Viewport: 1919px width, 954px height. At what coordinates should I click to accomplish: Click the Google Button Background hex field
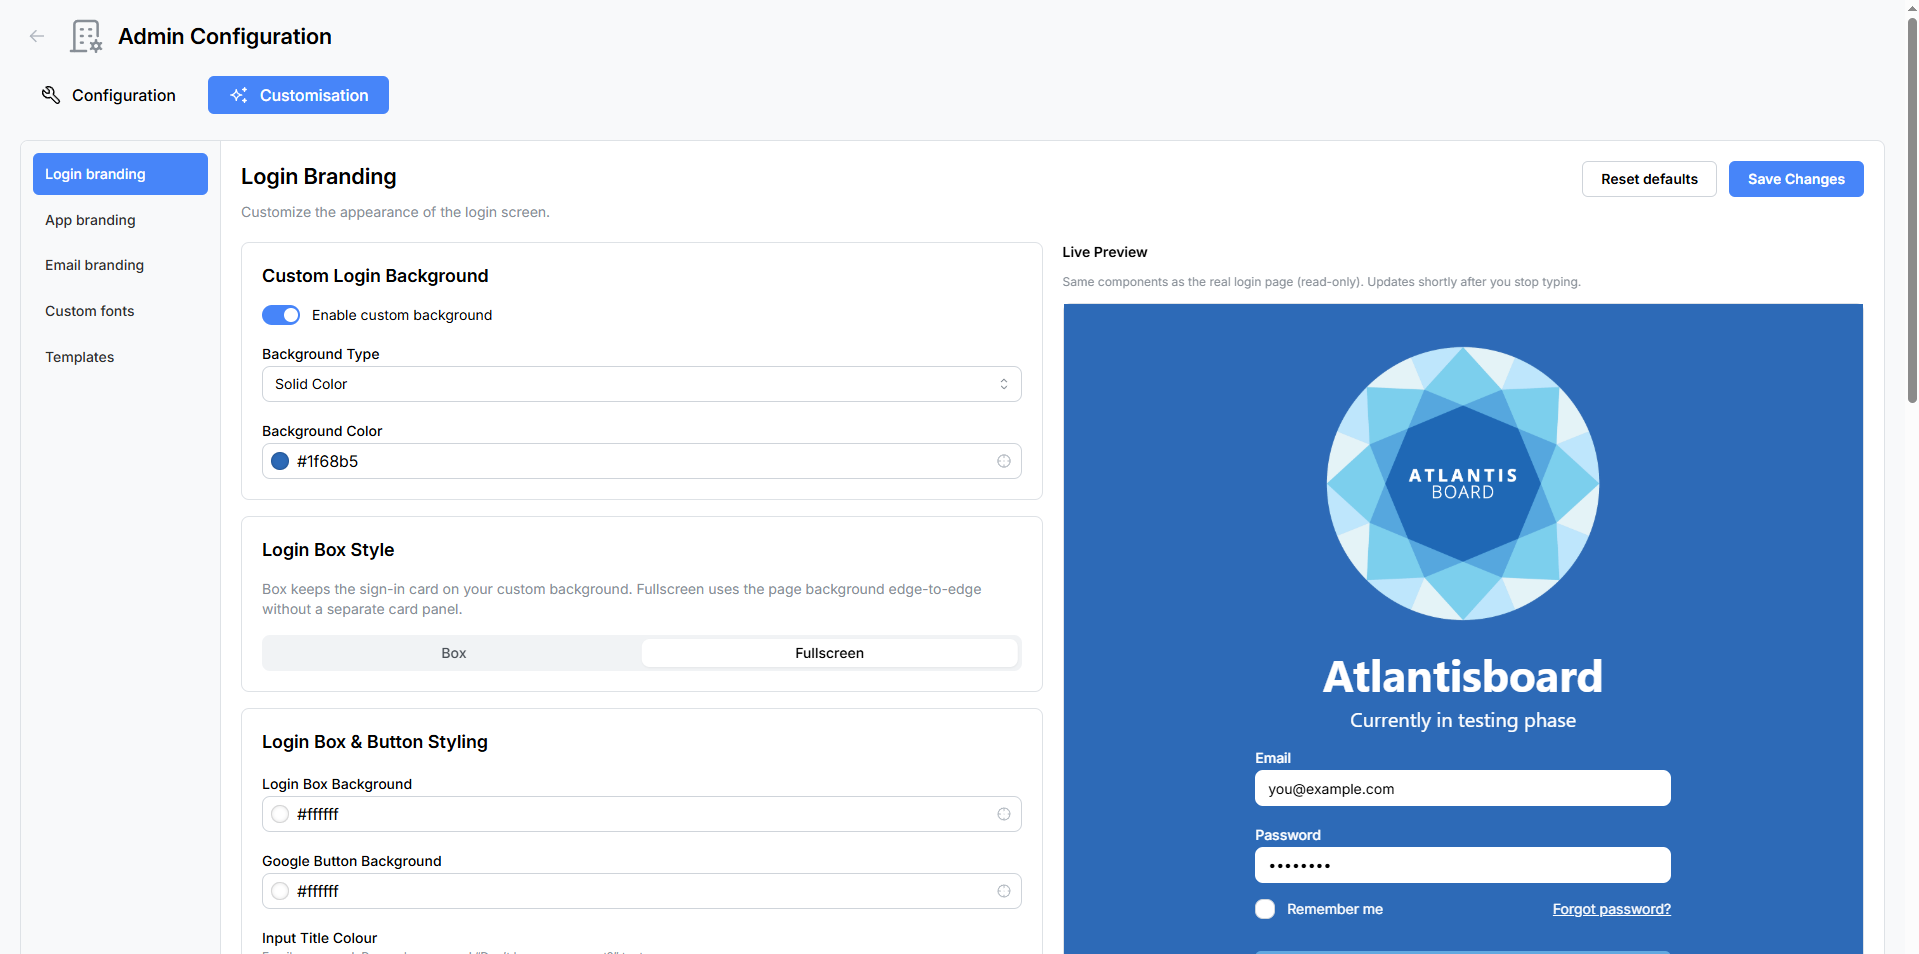[641, 891]
